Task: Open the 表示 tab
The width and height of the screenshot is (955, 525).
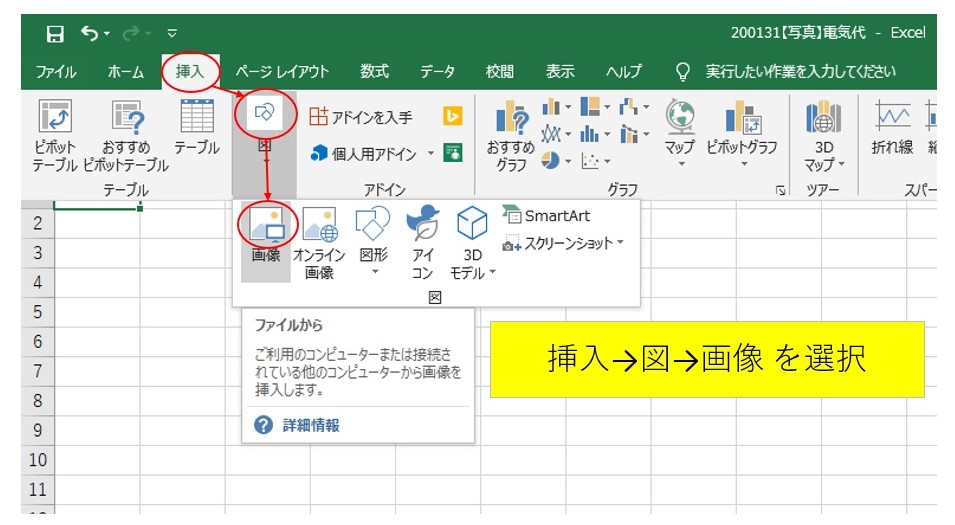Action: [x=560, y=72]
